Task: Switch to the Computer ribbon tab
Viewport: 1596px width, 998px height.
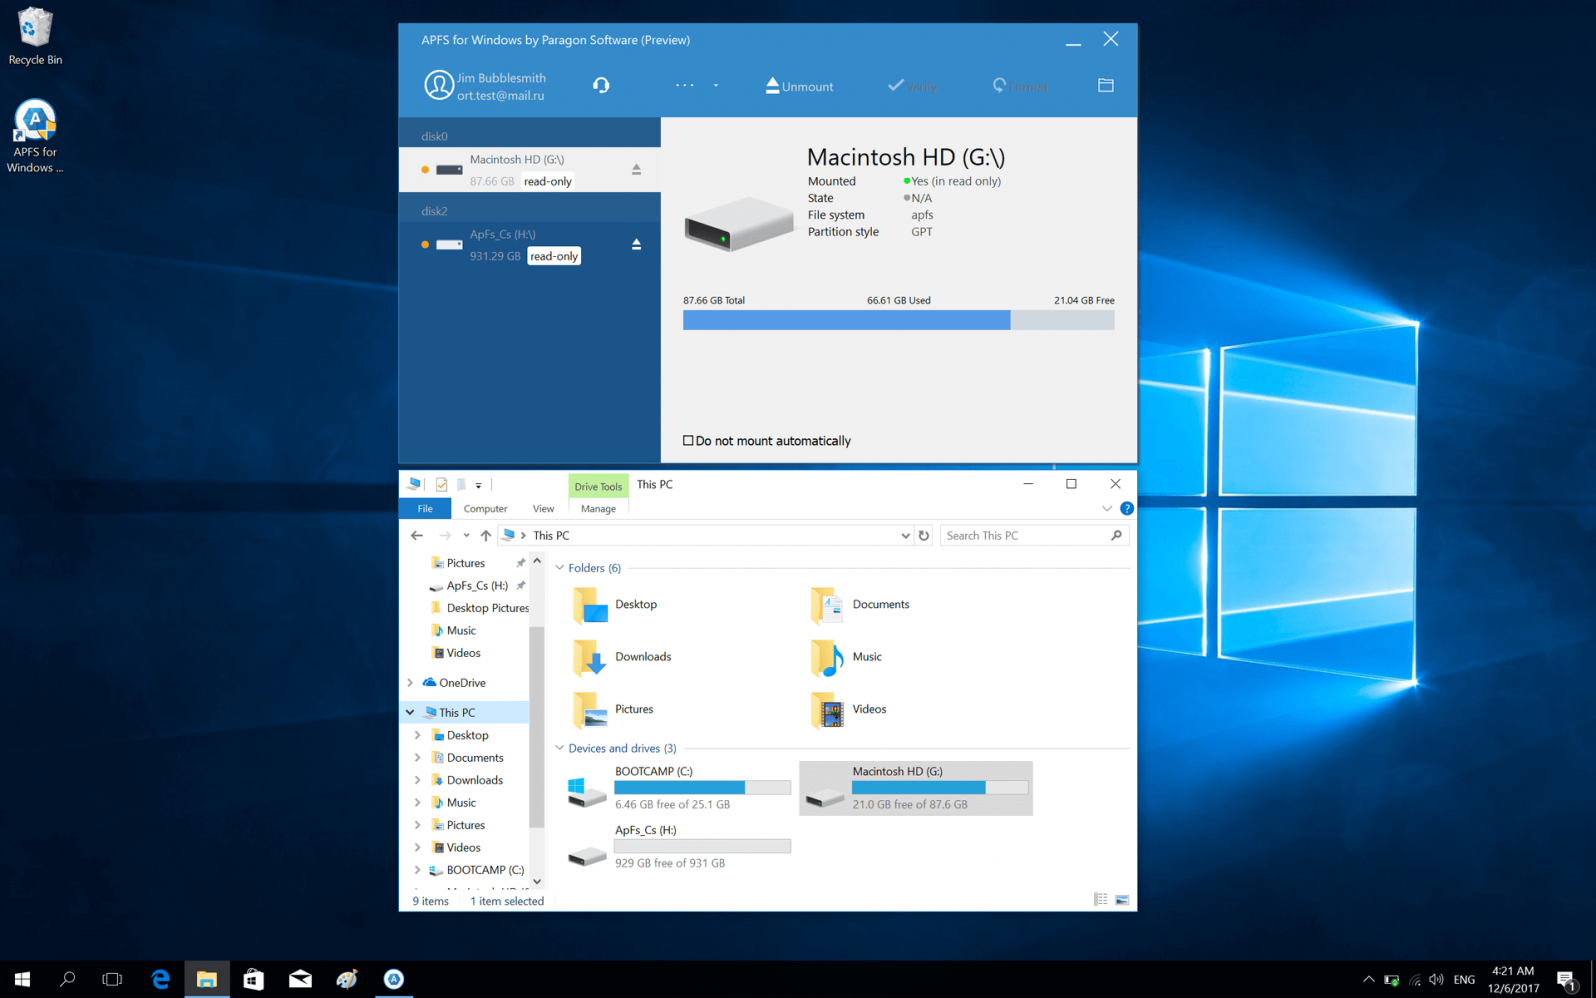Action: coord(485,509)
